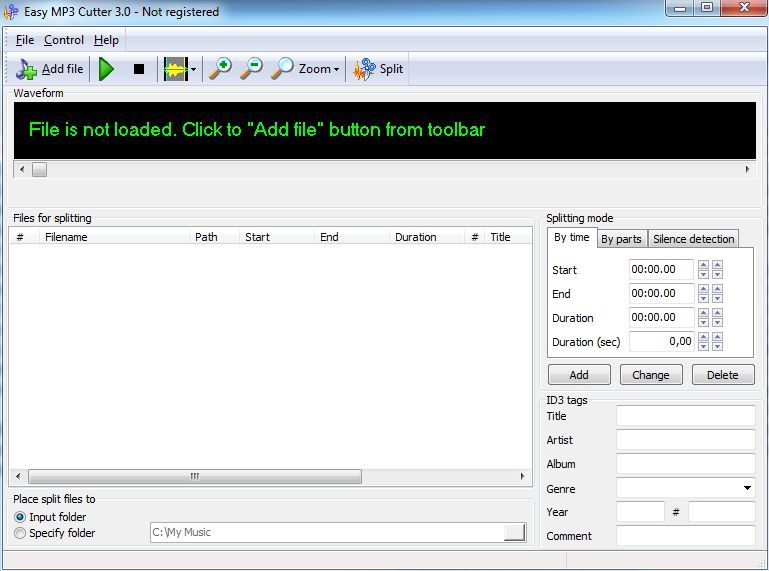The height and width of the screenshot is (571, 769).
Task: Switch to the Silence detection tab
Action: pos(693,239)
